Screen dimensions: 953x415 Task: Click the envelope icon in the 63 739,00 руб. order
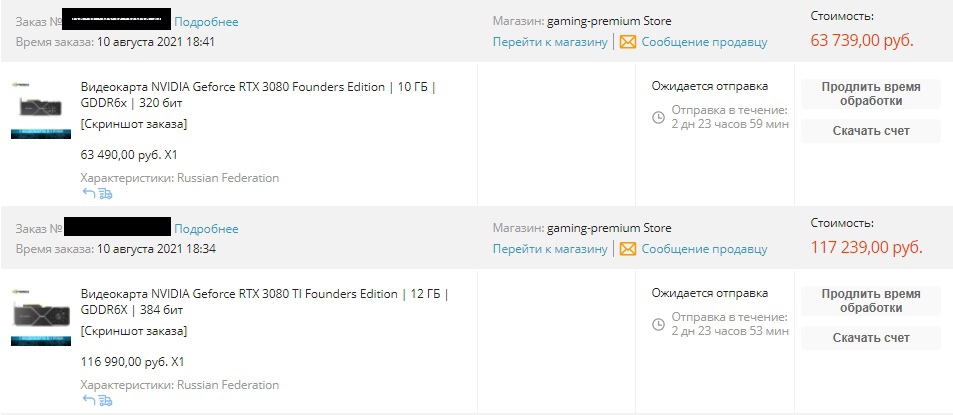[628, 42]
